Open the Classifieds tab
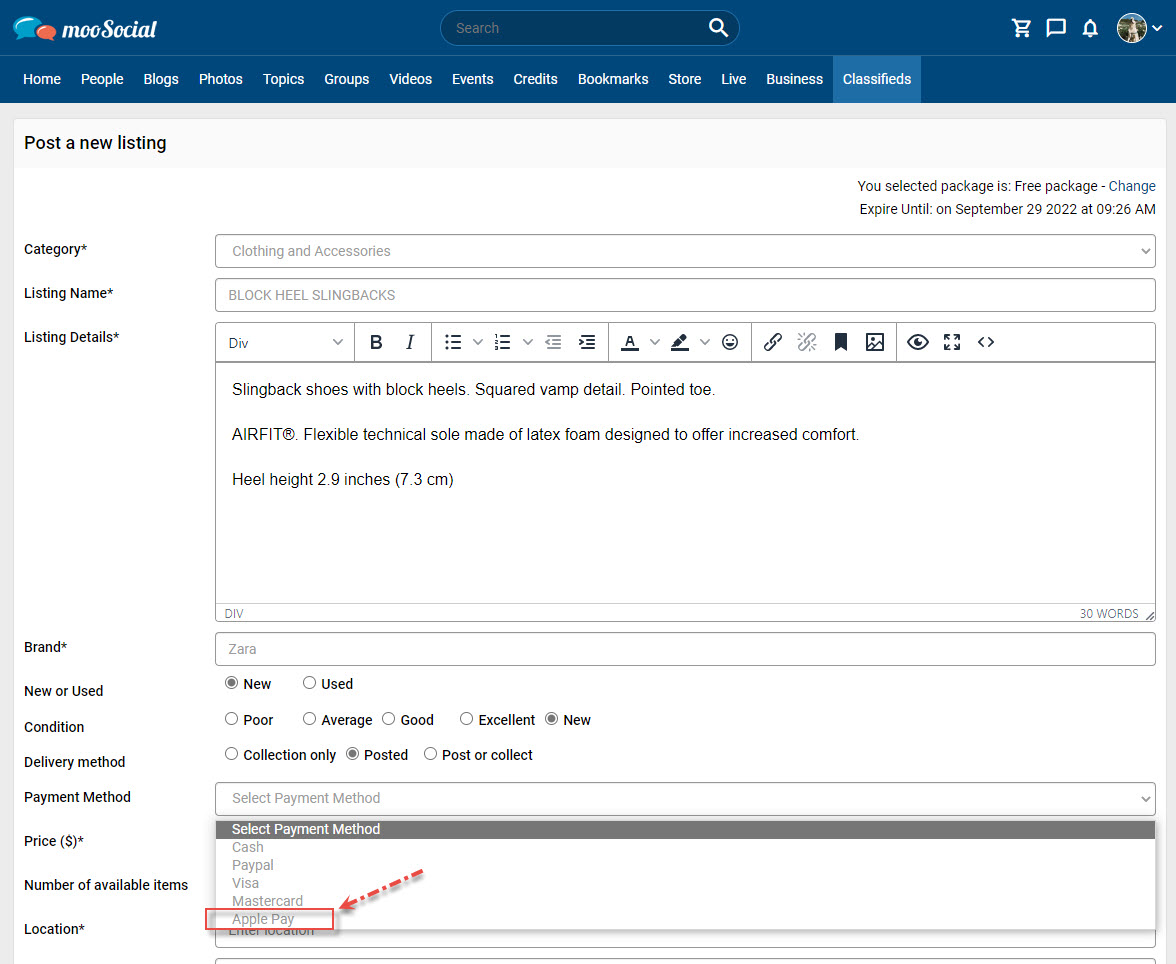1176x964 pixels. click(x=877, y=79)
